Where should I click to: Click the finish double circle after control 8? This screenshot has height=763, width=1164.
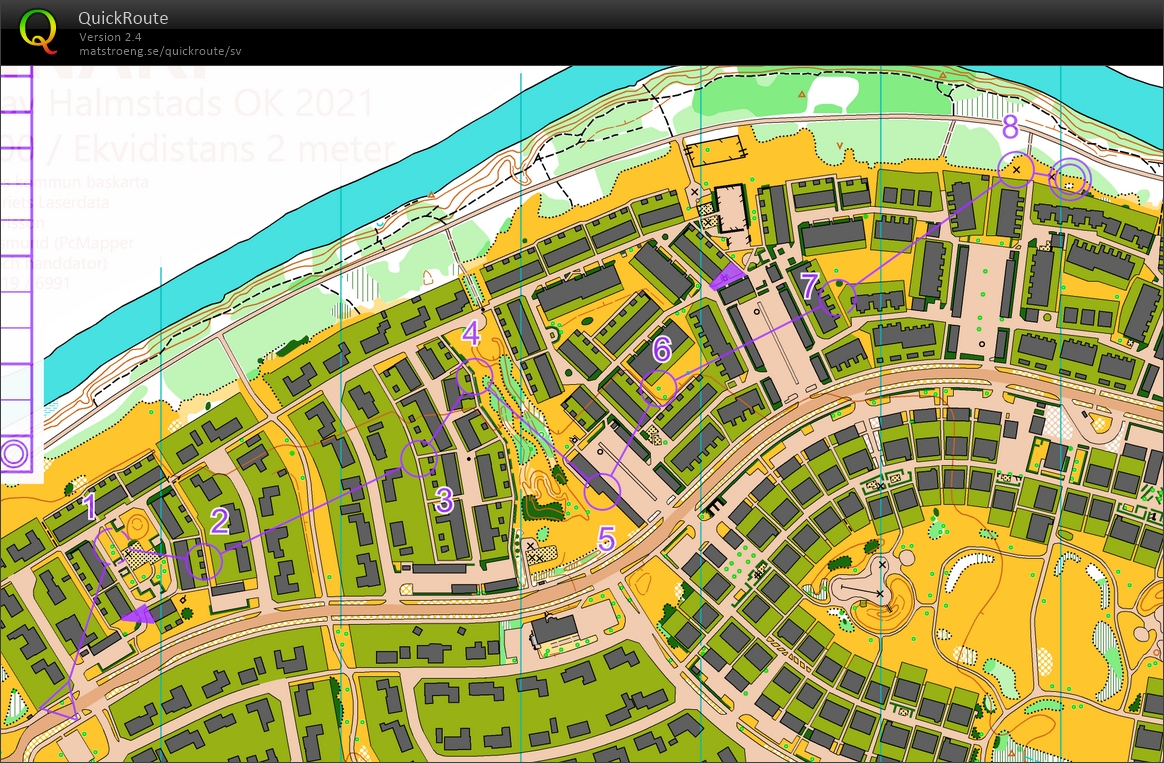pos(1070,179)
